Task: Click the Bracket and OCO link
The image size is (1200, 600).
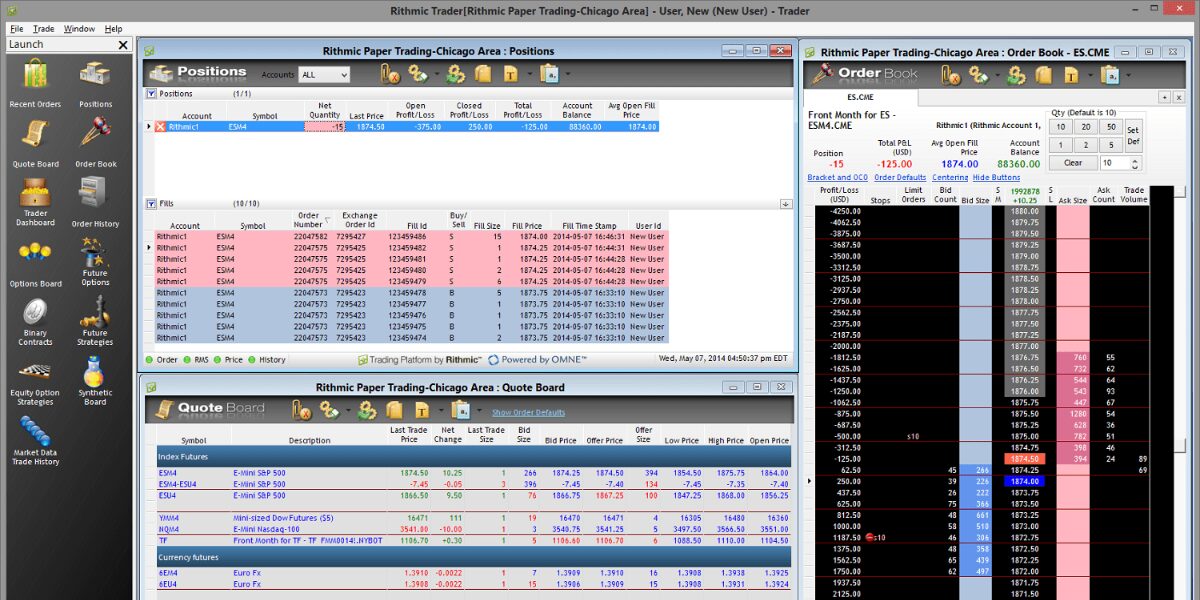Action: [x=838, y=177]
